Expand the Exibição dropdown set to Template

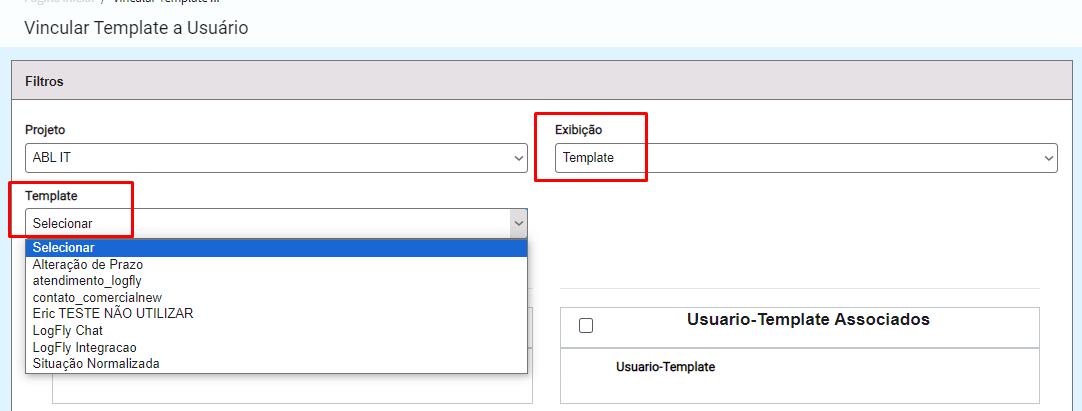click(806, 158)
